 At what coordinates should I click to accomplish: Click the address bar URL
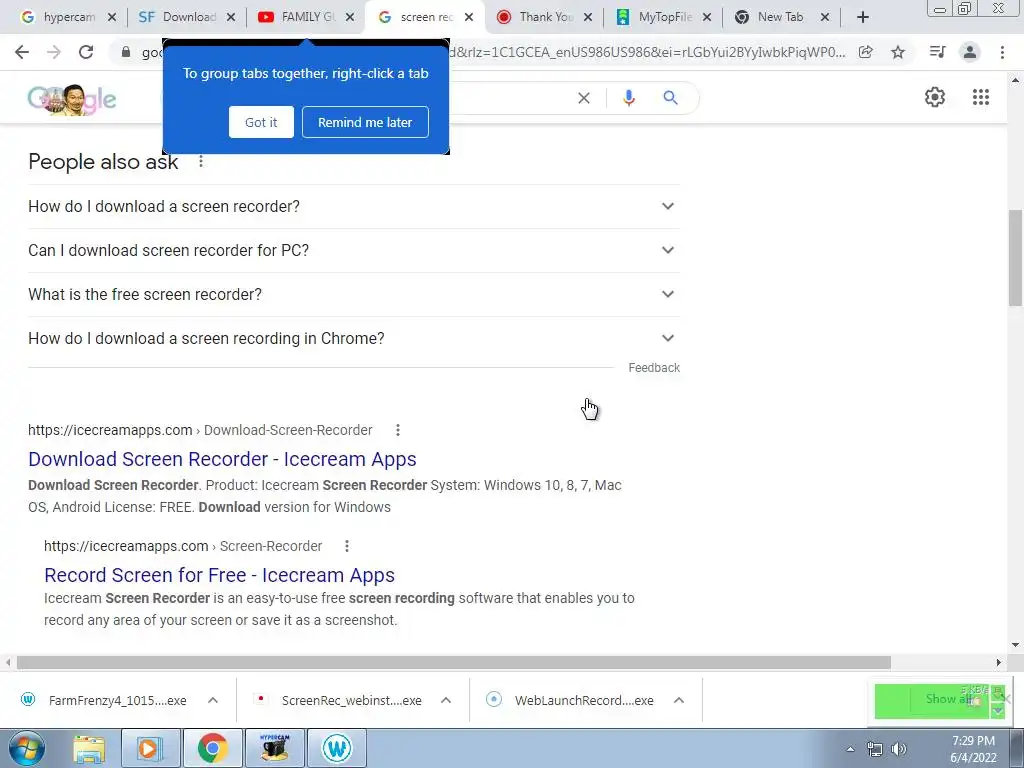(493, 52)
